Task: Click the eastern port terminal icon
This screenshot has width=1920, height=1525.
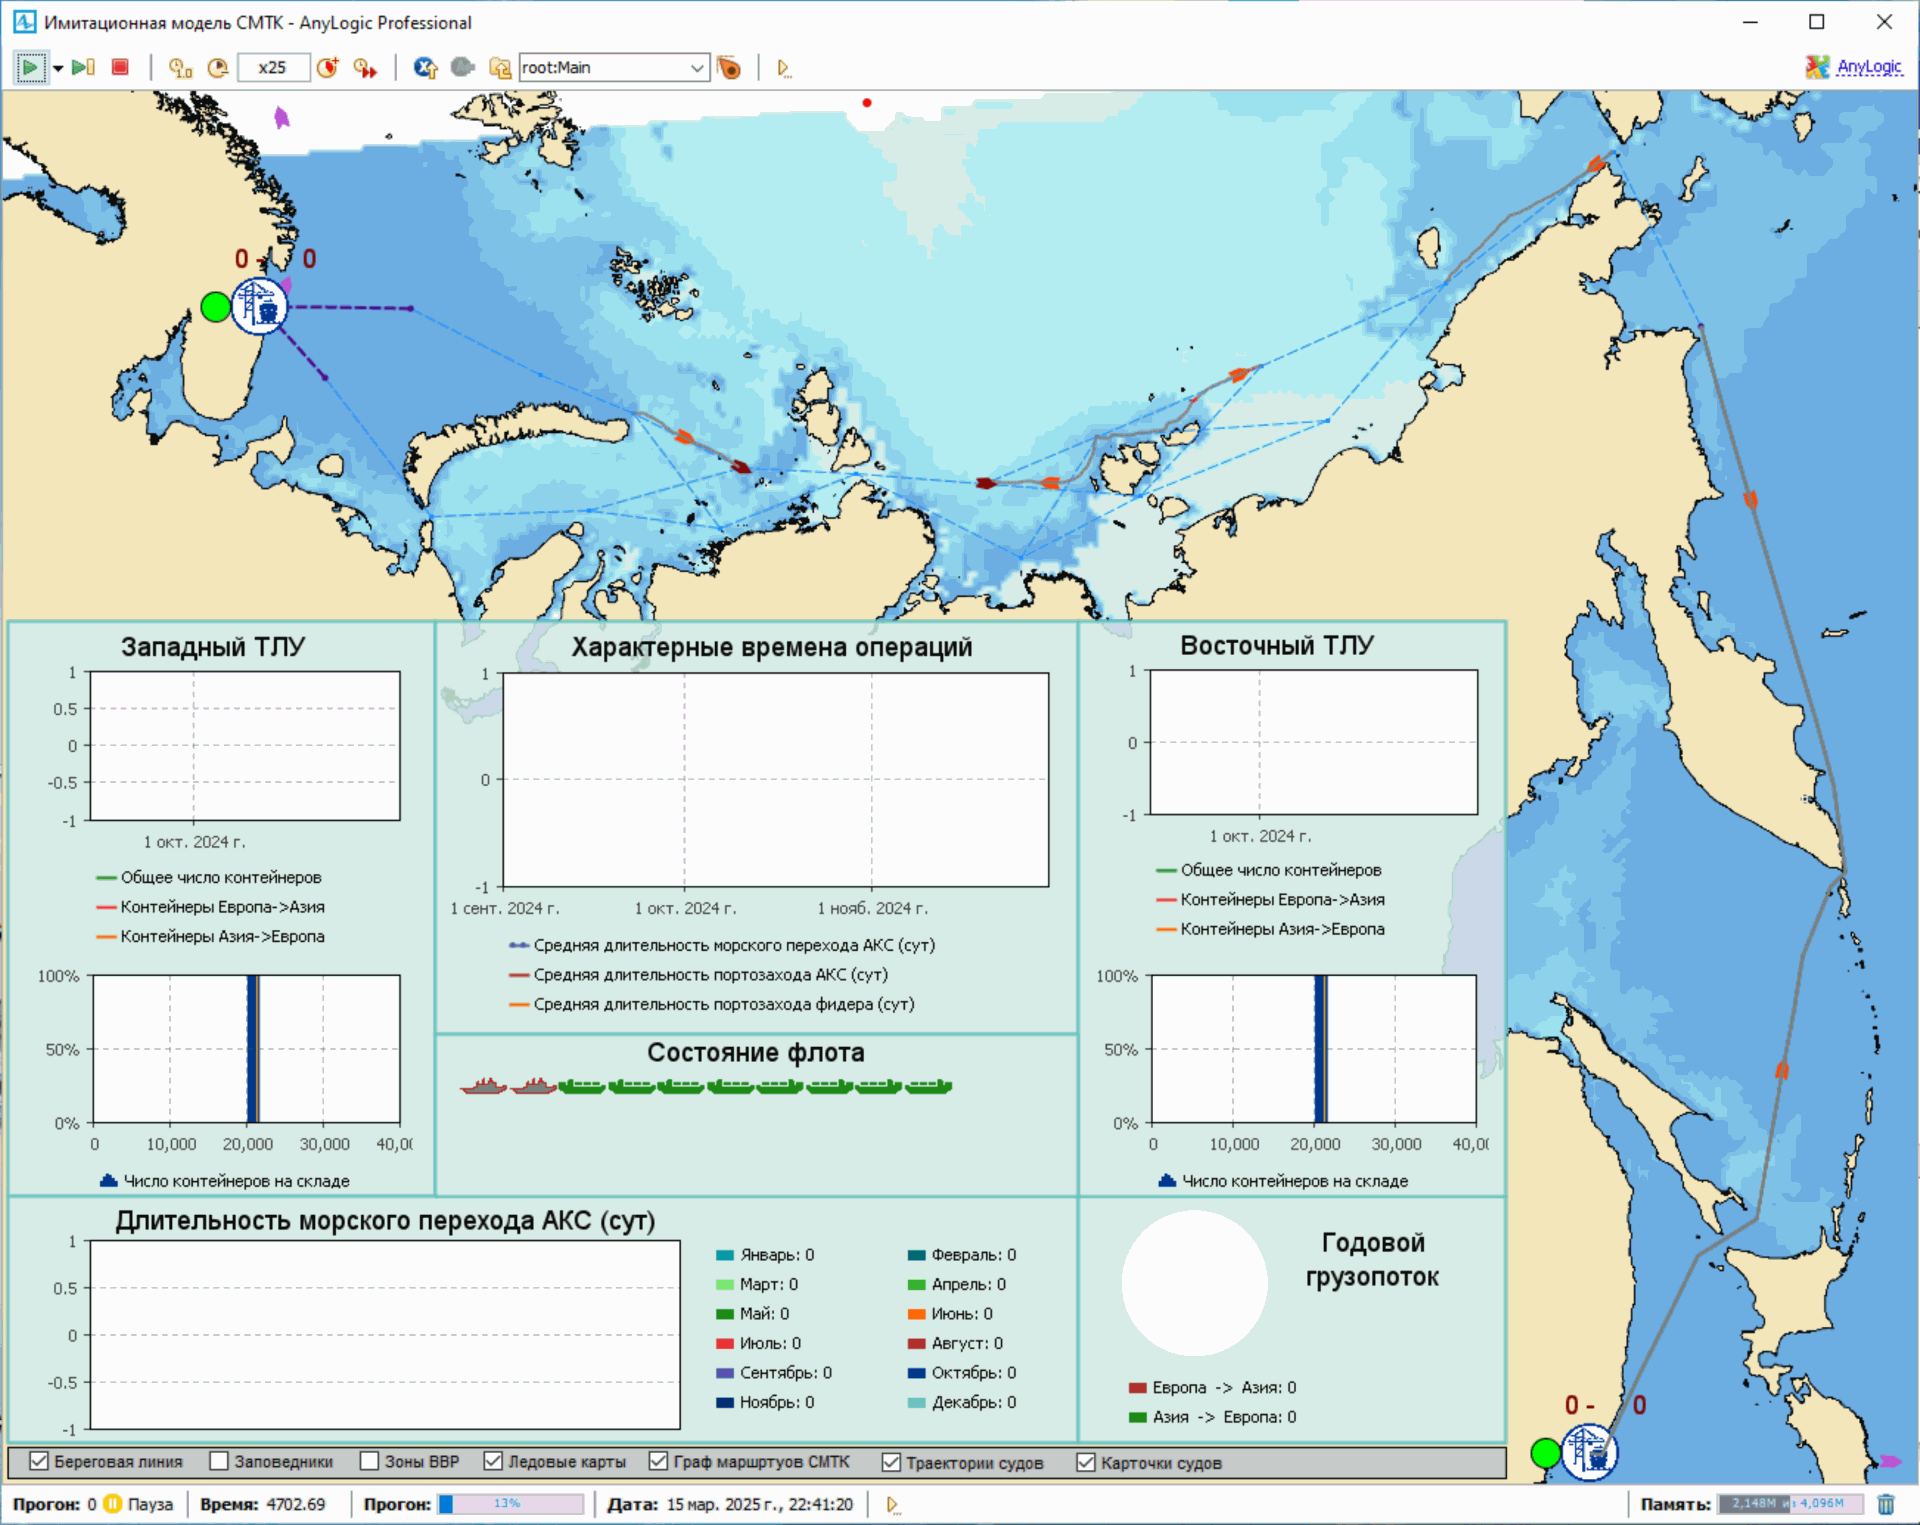Action: tap(1589, 1452)
